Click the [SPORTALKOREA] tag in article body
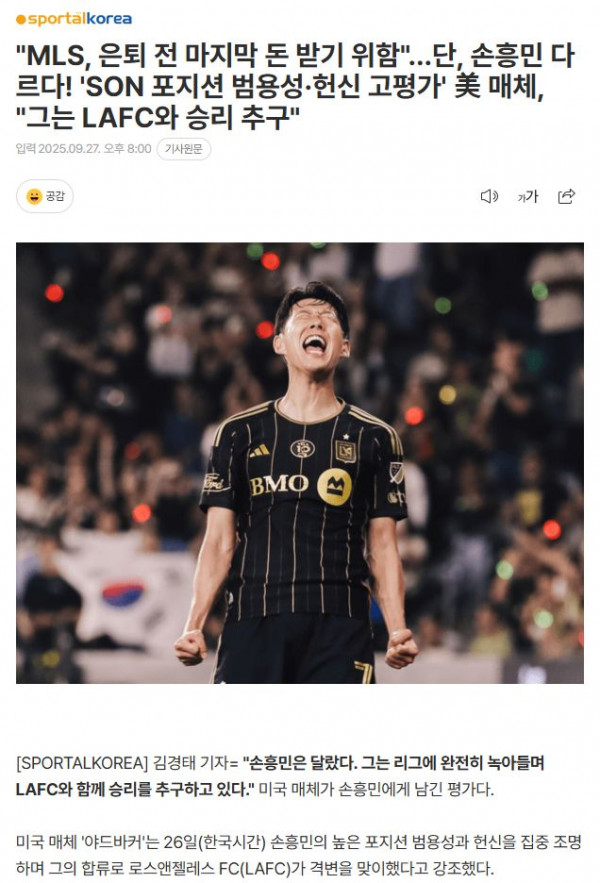Viewport: 600px width, 883px height. [x=82, y=763]
